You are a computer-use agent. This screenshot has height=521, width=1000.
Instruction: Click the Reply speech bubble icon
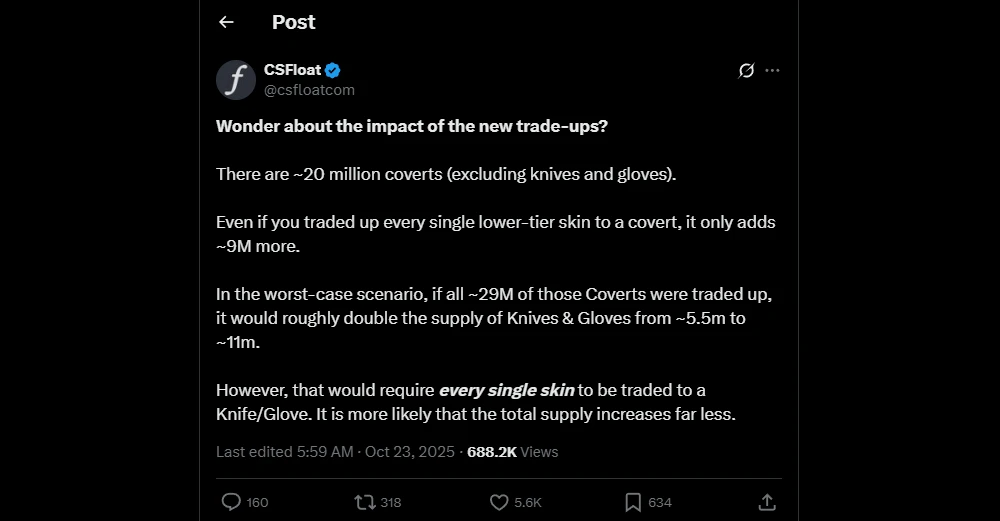[231, 502]
